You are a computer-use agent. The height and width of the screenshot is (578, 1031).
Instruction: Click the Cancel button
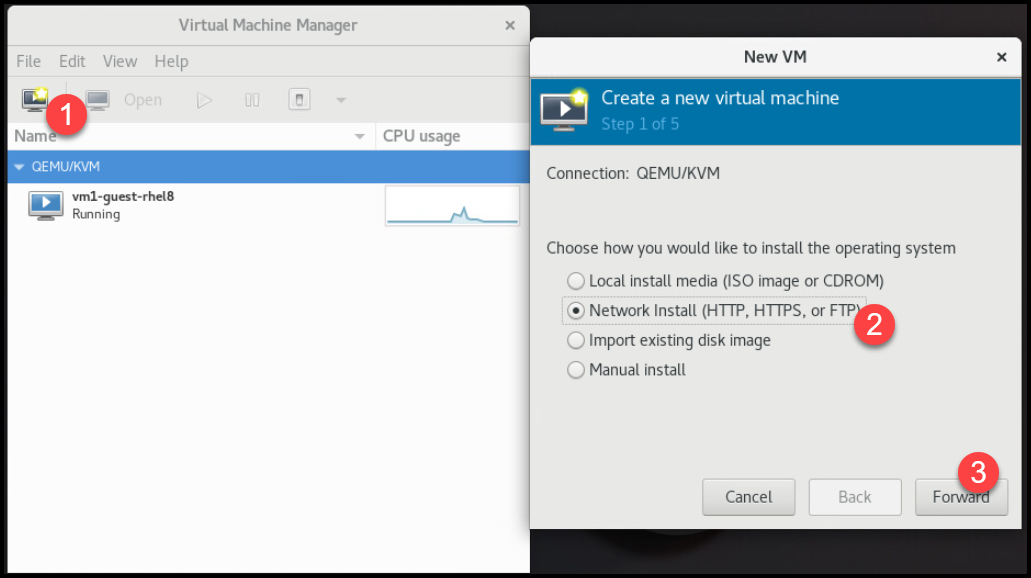[x=748, y=497]
